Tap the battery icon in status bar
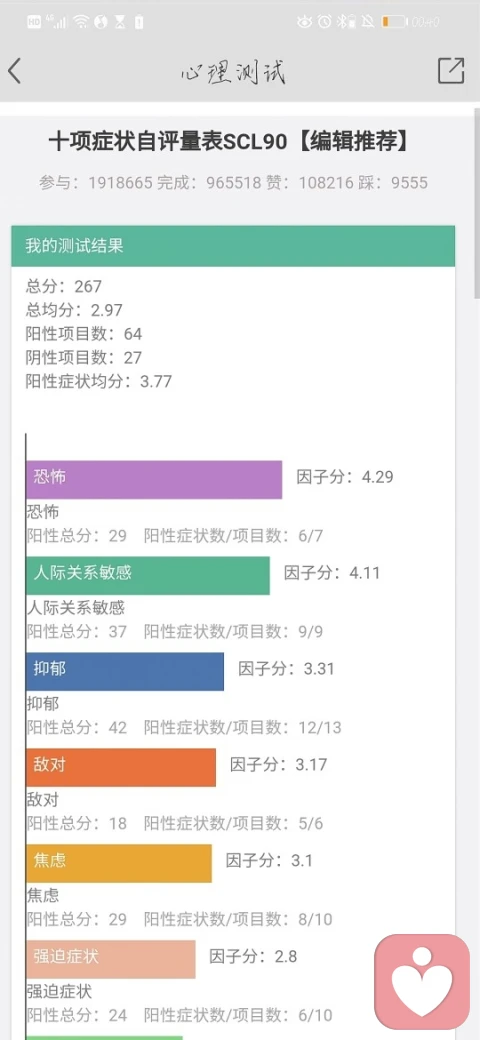The width and height of the screenshot is (480, 1040). coord(394,22)
